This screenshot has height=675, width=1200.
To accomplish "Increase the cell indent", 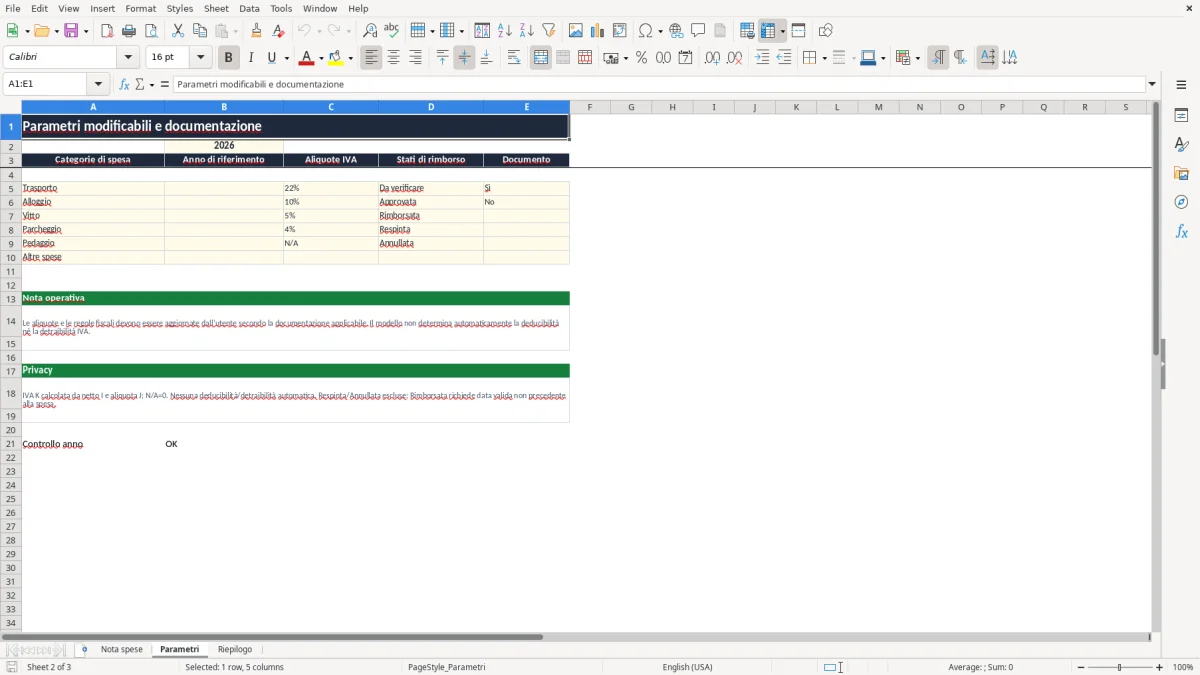I will (762, 58).
